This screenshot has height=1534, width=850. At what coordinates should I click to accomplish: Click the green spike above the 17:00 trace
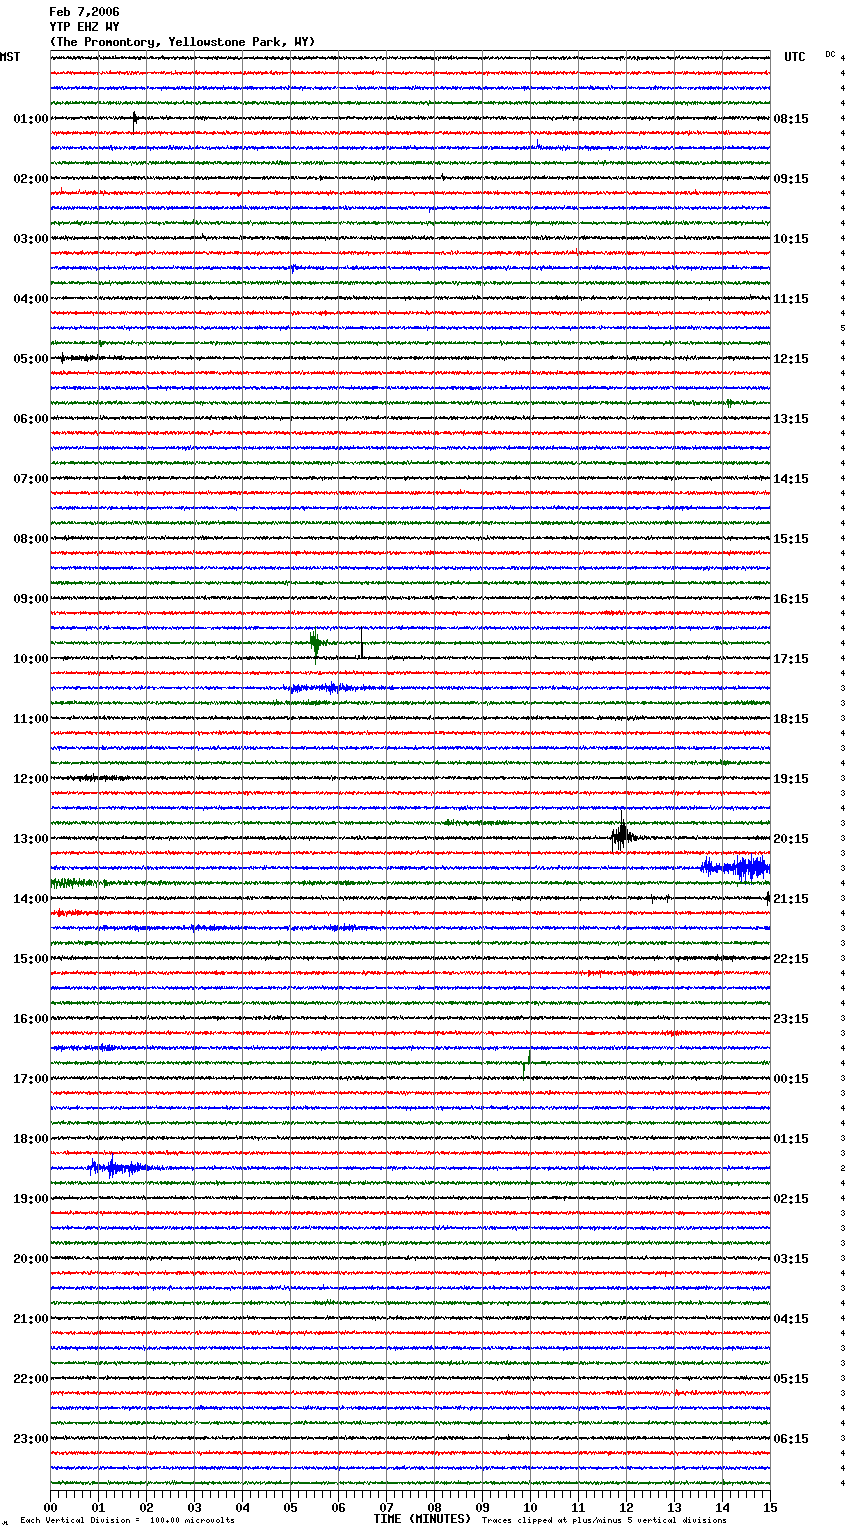coord(527,1062)
